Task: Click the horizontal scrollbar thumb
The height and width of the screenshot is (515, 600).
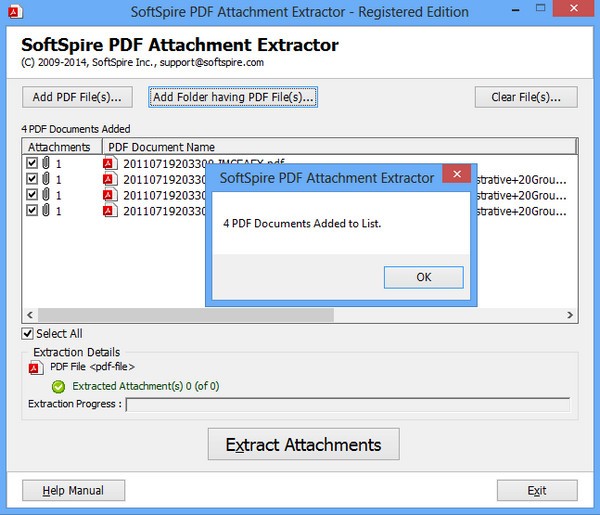Action: pos(186,315)
